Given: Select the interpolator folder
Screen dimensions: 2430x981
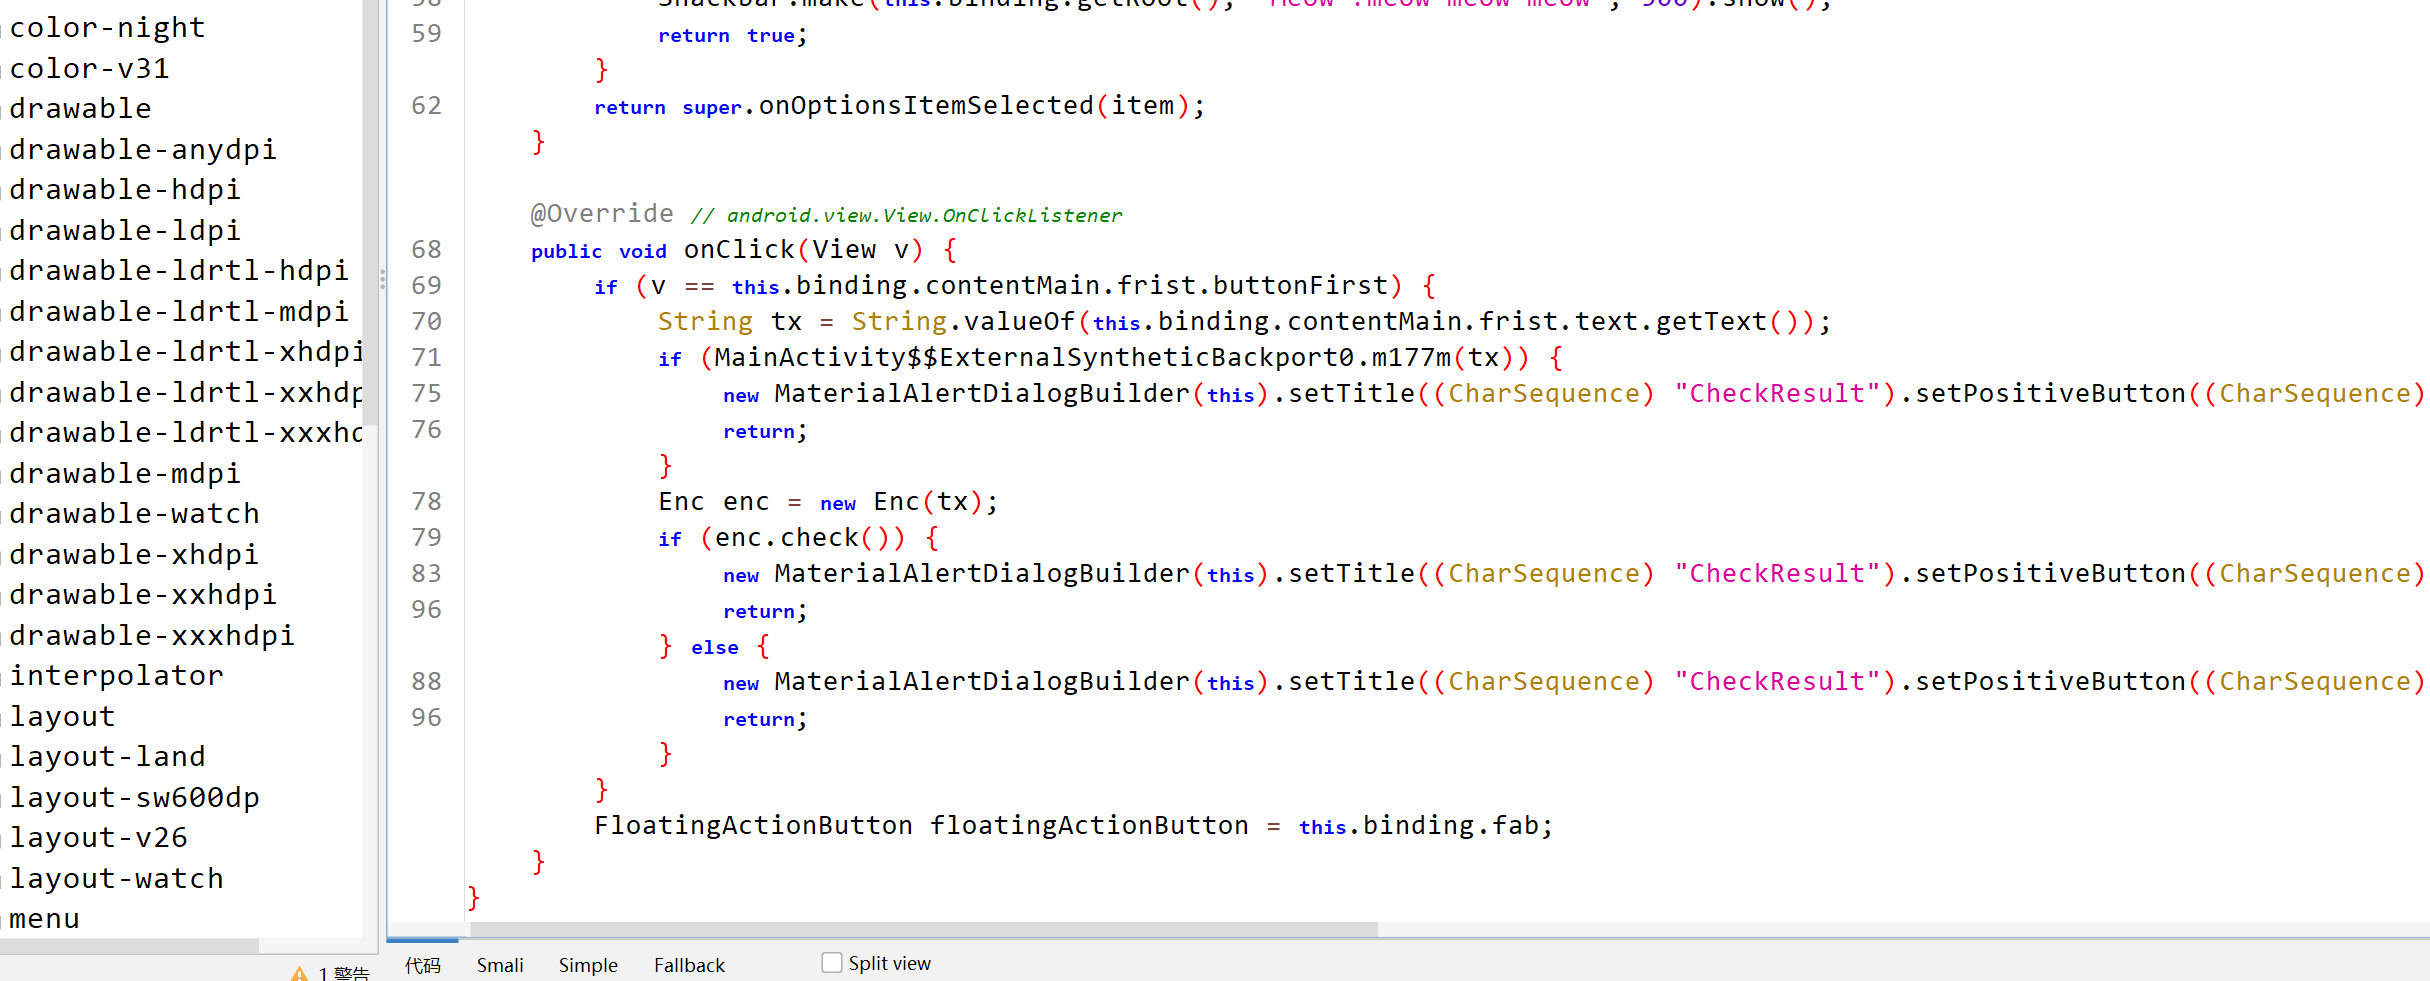Looking at the screenshot, I should tap(116, 675).
